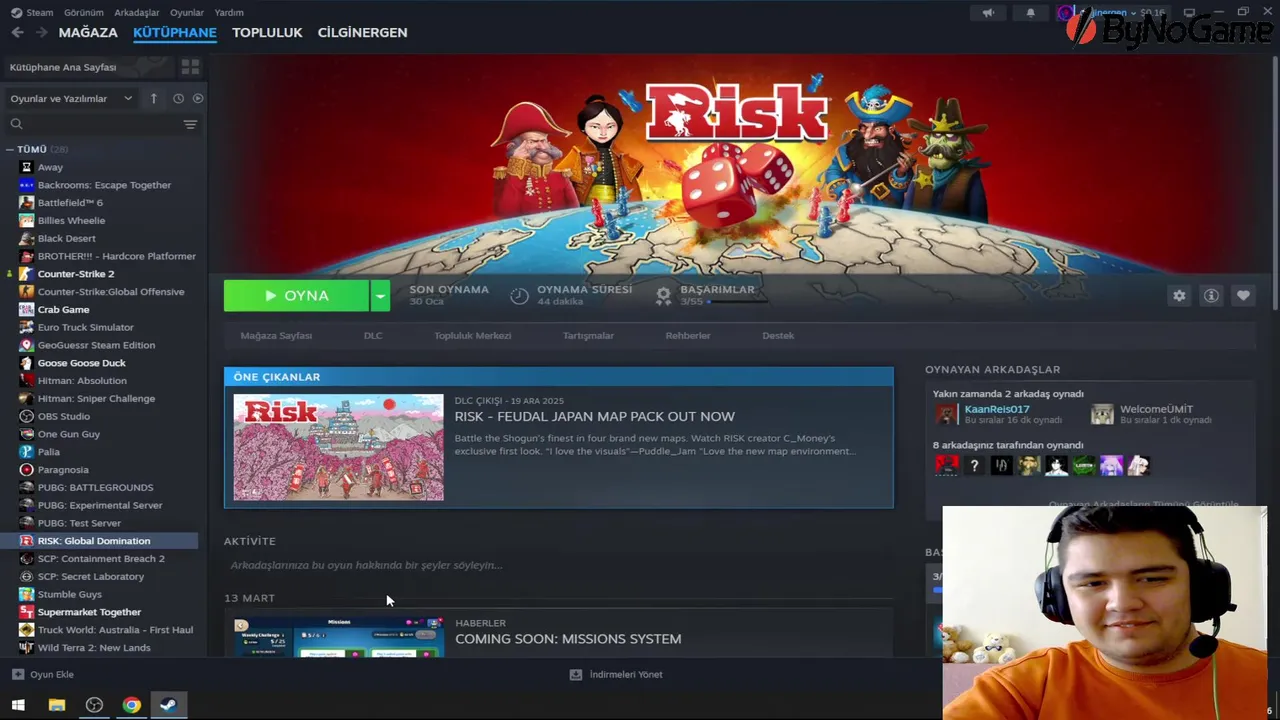The image size is (1280, 720).
Task: Expand the green play options dropdown arrow
Action: tap(380, 296)
